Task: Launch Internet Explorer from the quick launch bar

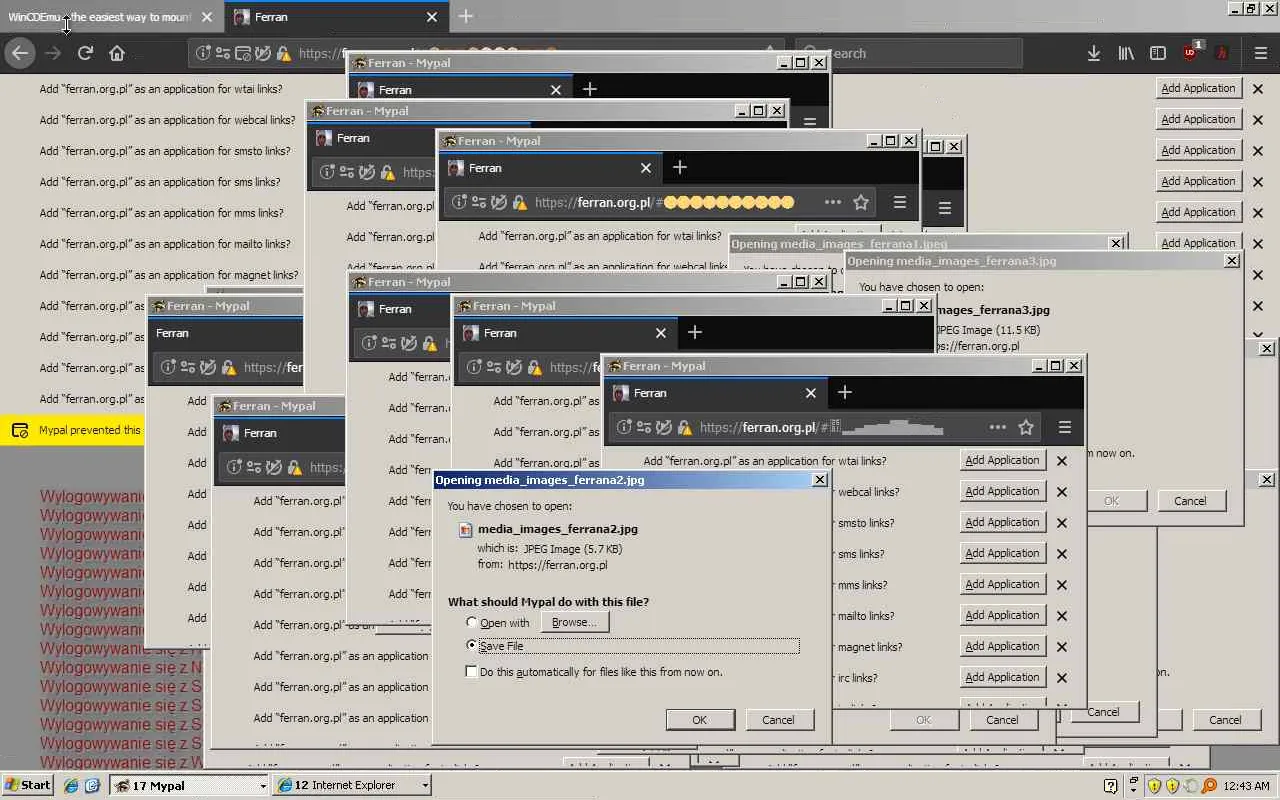Action: pyautogui.click(x=71, y=785)
